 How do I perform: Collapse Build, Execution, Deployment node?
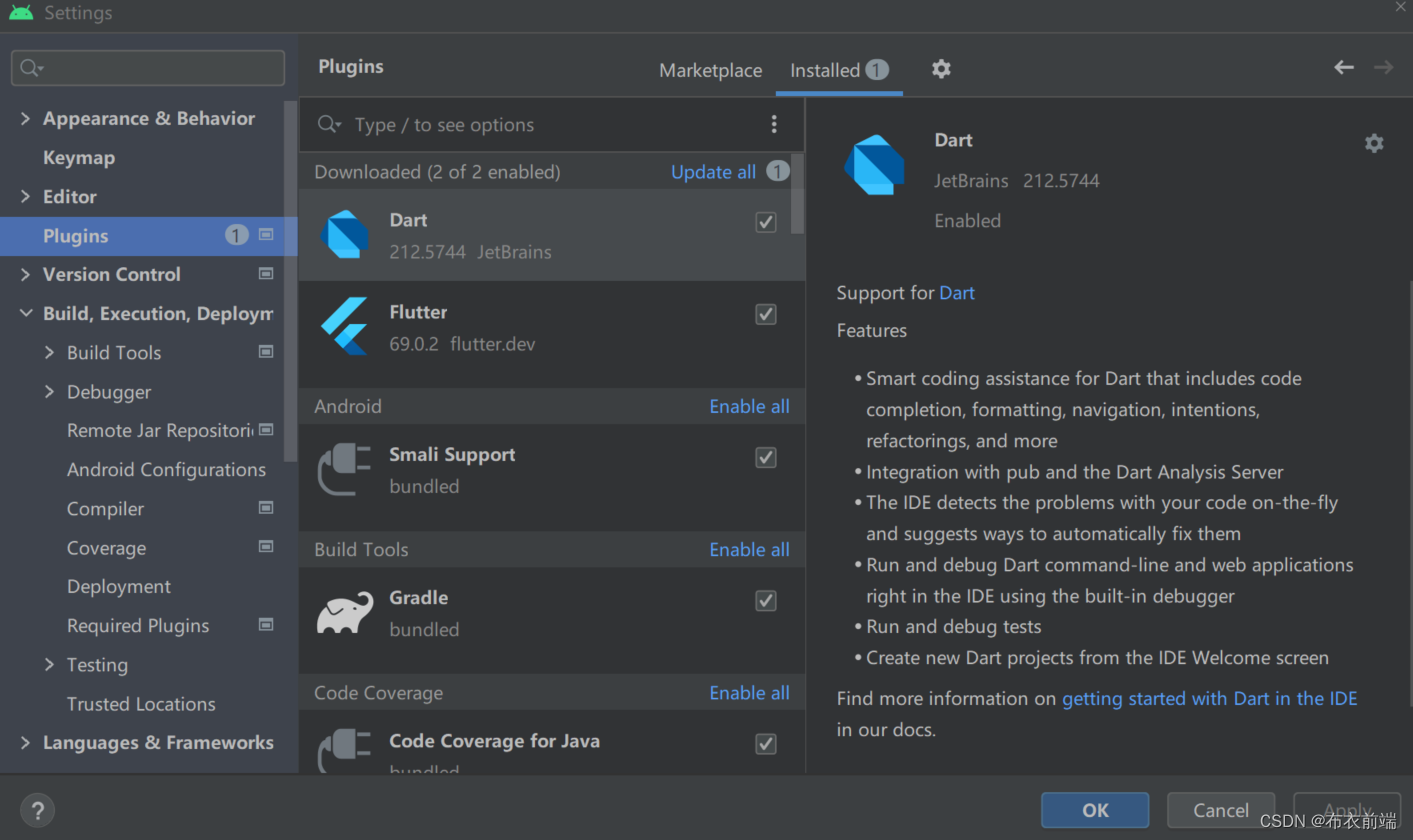tap(26, 313)
